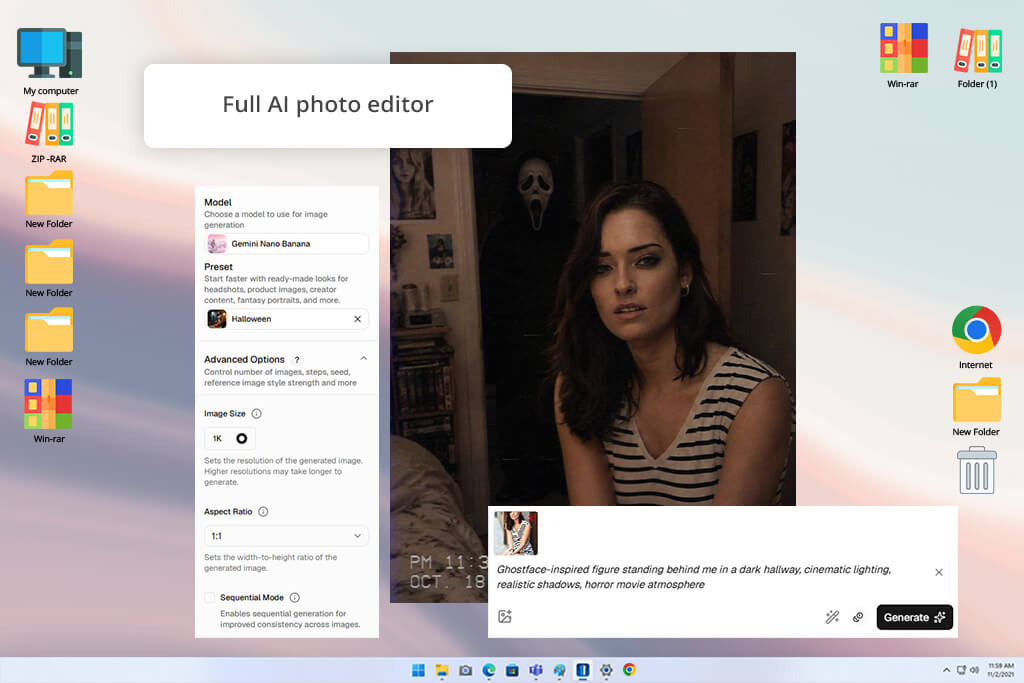Clear the prompt with the X icon

click(938, 572)
